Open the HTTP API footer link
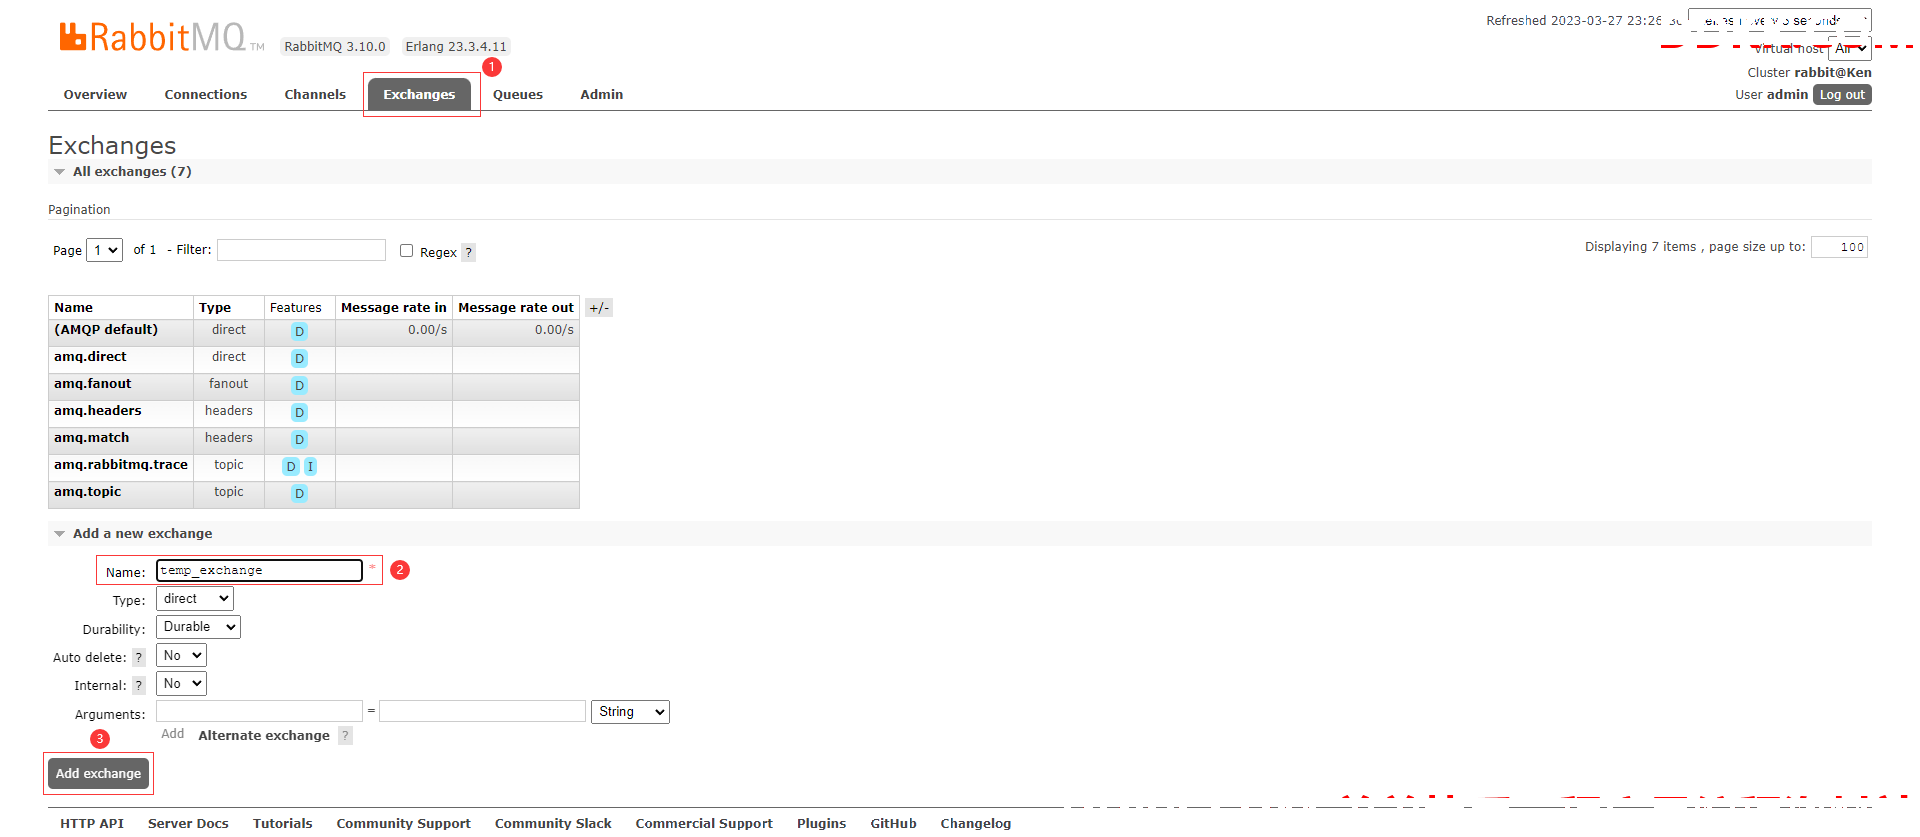 click(x=92, y=823)
